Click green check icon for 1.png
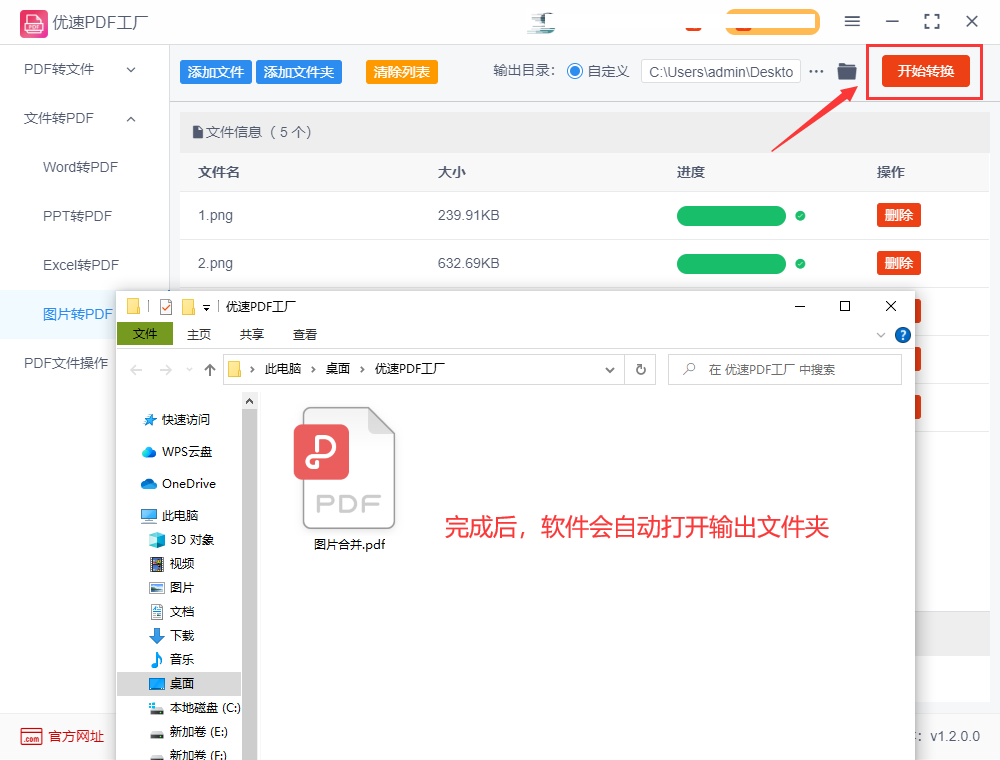 [x=800, y=216]
